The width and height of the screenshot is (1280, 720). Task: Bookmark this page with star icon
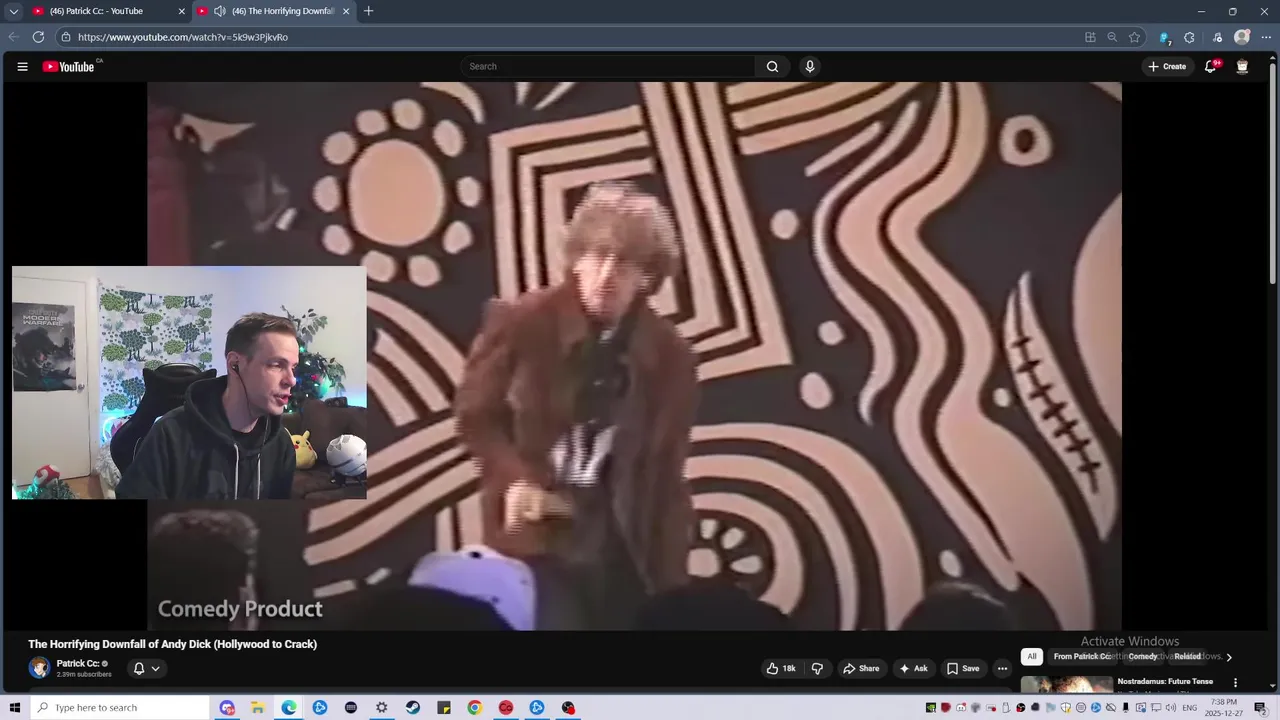click(1134, 37)
